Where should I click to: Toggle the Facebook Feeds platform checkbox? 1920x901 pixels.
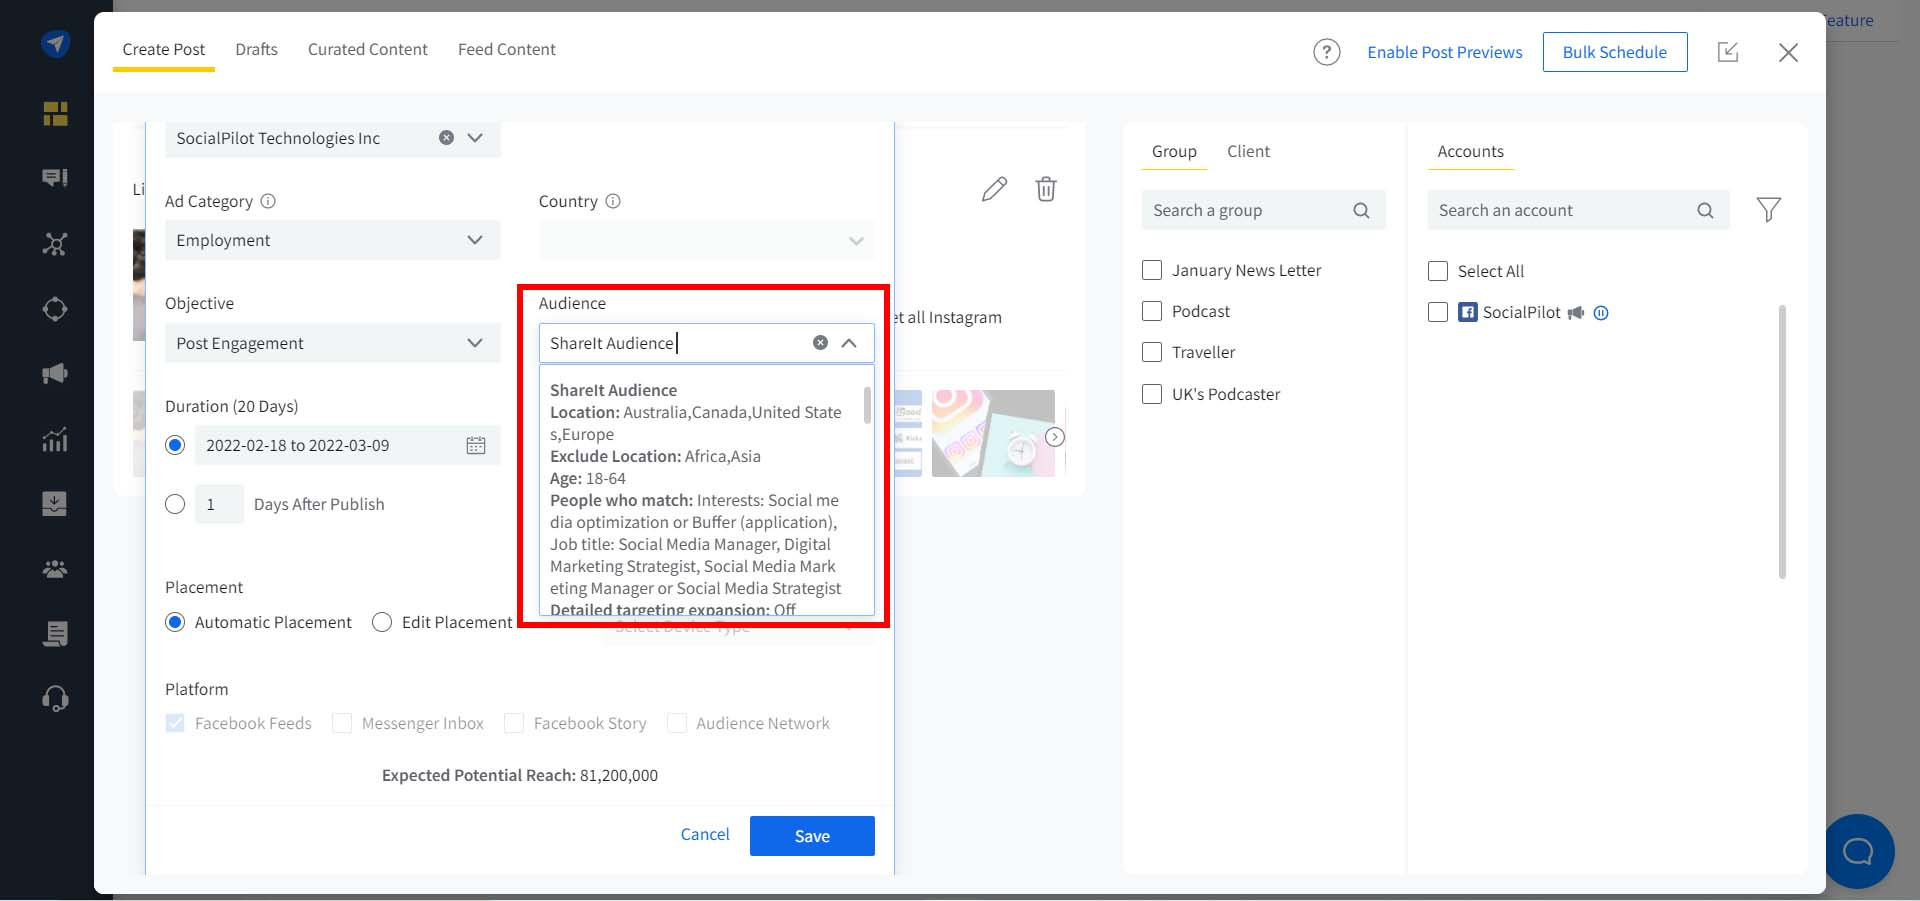175,723
